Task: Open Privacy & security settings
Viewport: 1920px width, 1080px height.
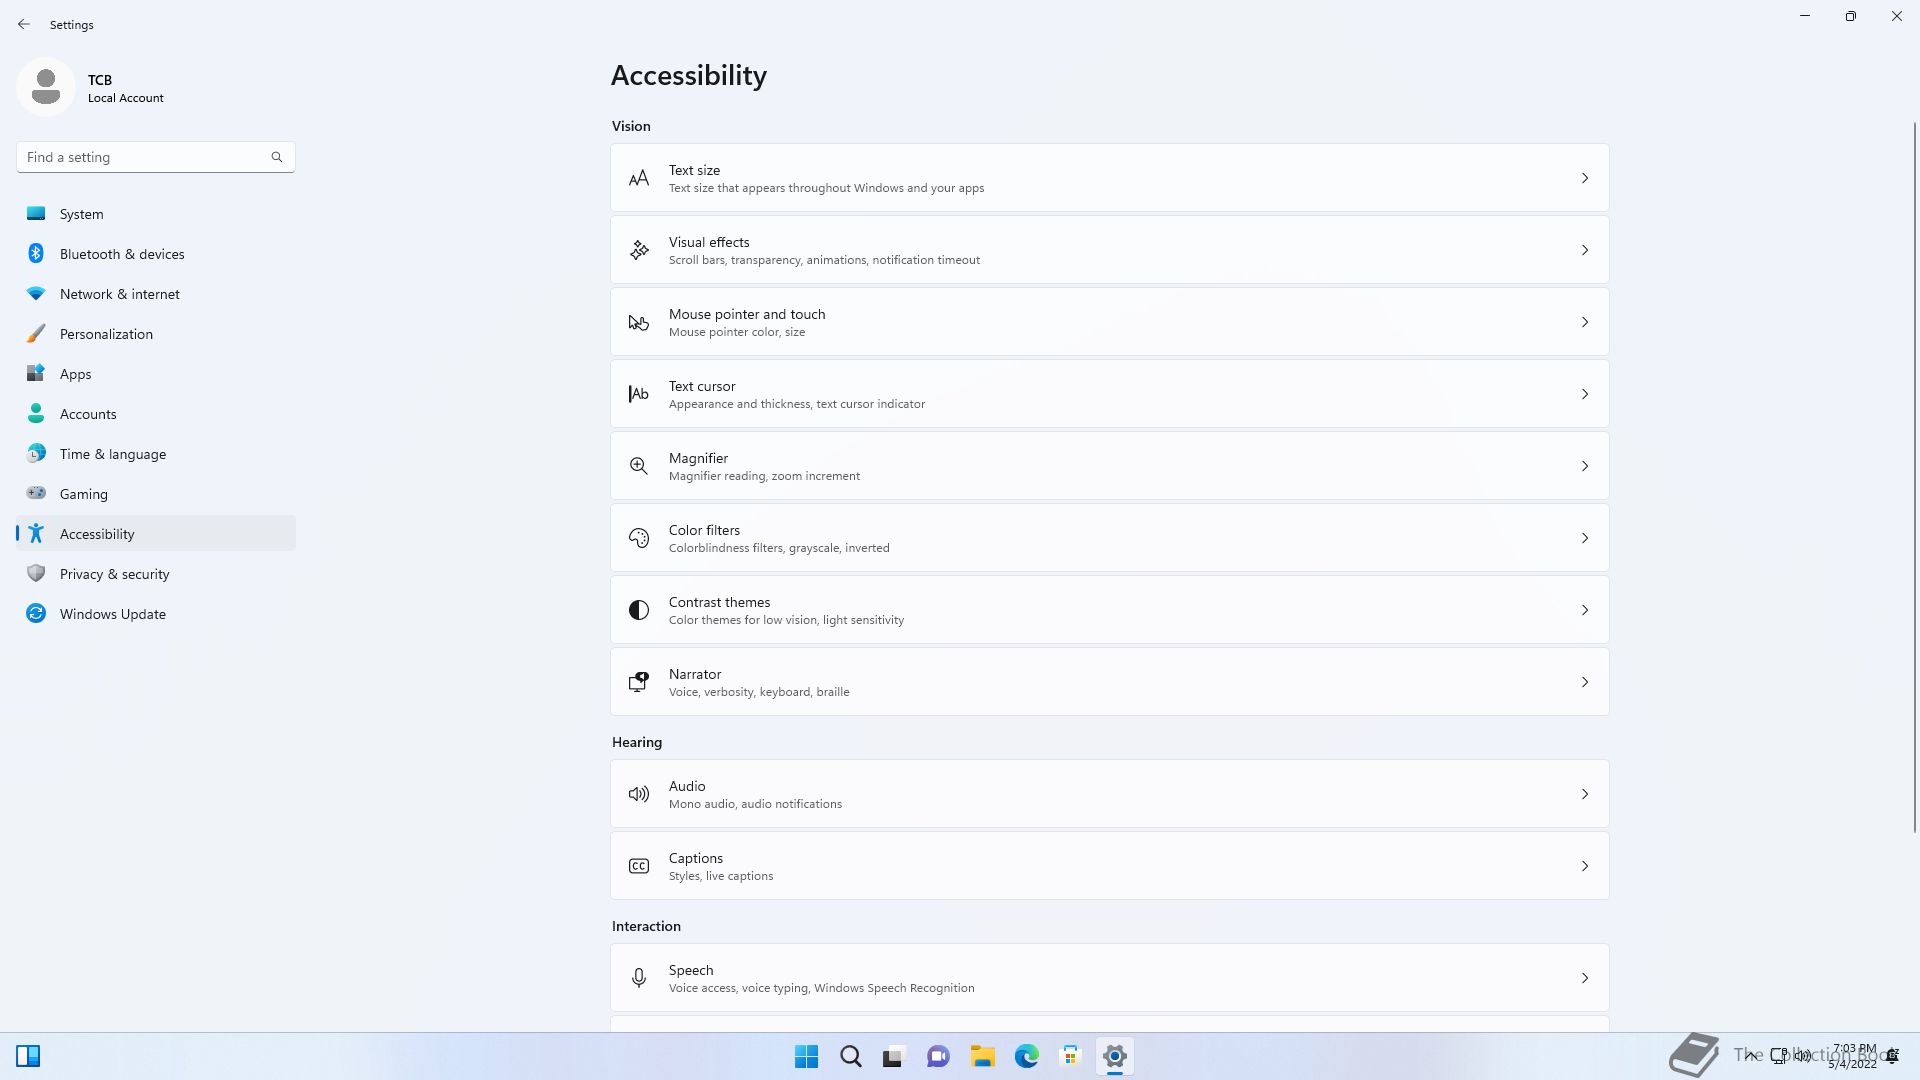Action: point(114,574)
